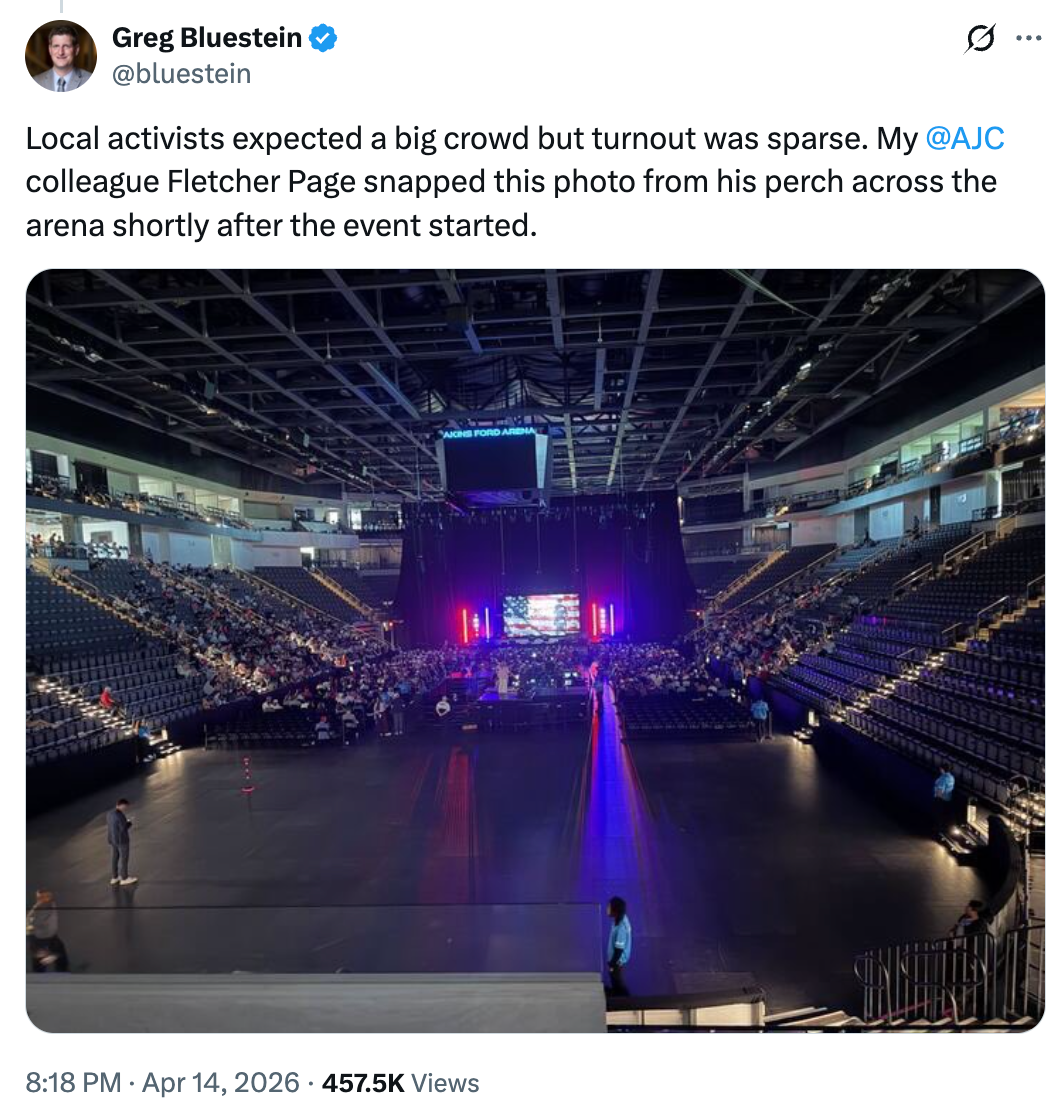Viewport: 1060px width, 1116px height.
Task: Click the Akins Ford Arena scoreboard in the photo
Action: coord(490,460)
